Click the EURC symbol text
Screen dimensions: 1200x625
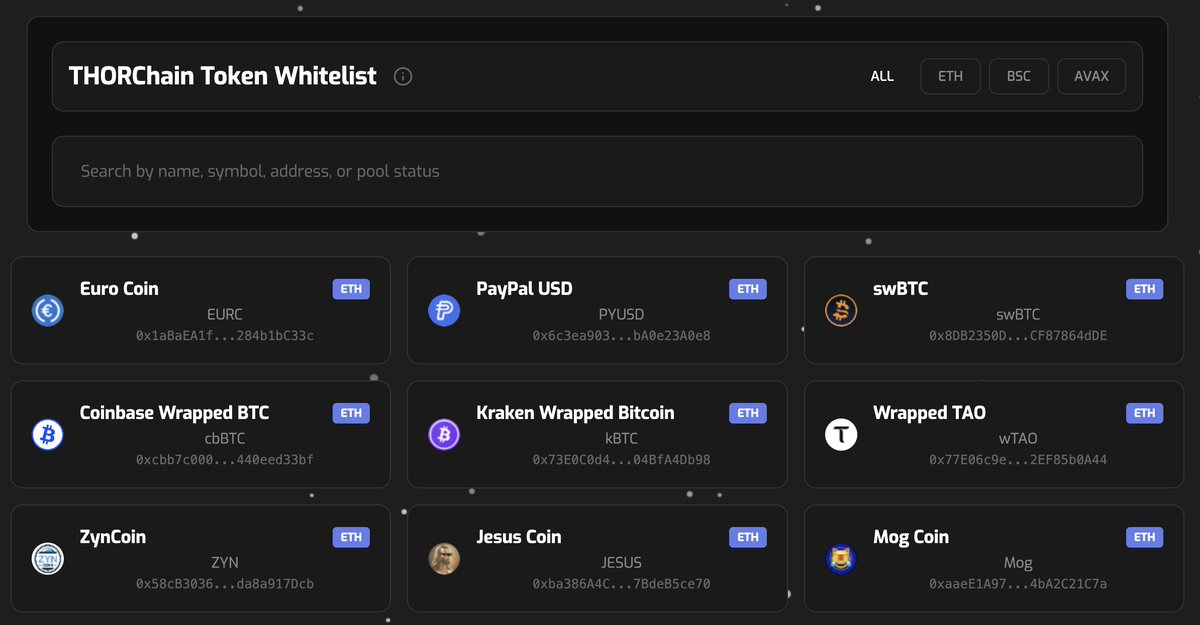point(225,314)
